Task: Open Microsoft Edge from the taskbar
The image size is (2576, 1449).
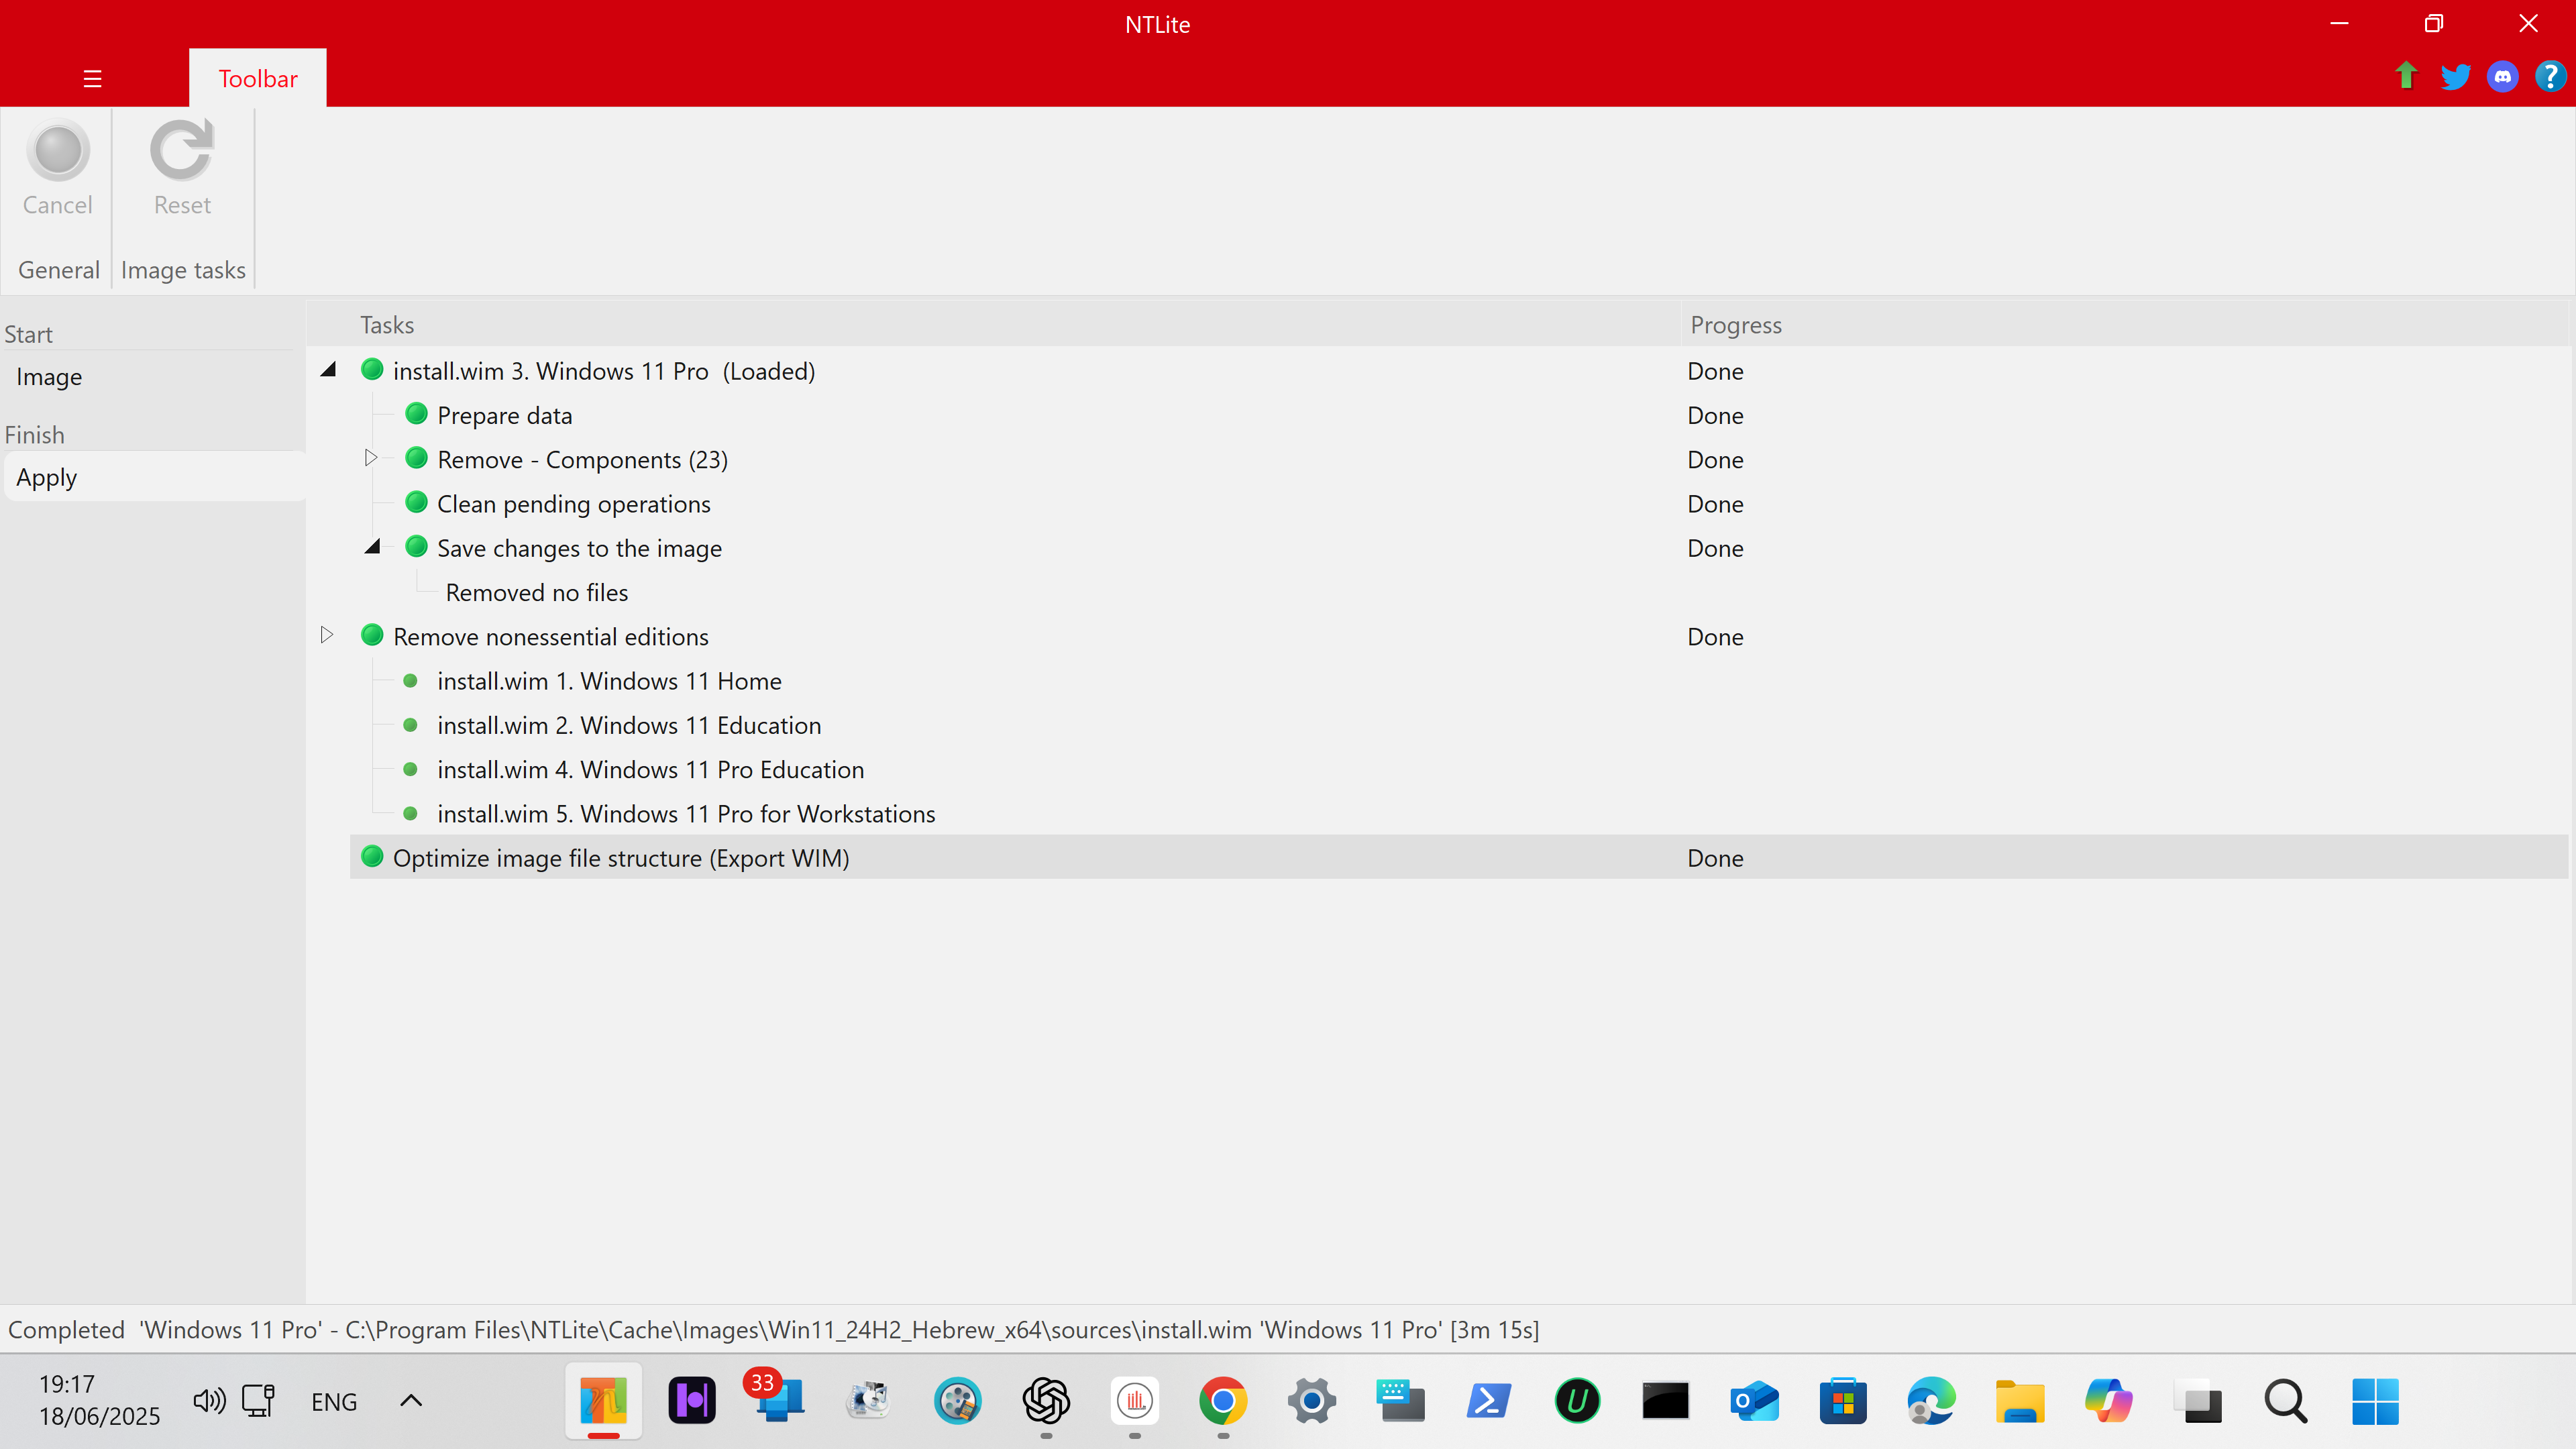Action: coord(1930,1401)
